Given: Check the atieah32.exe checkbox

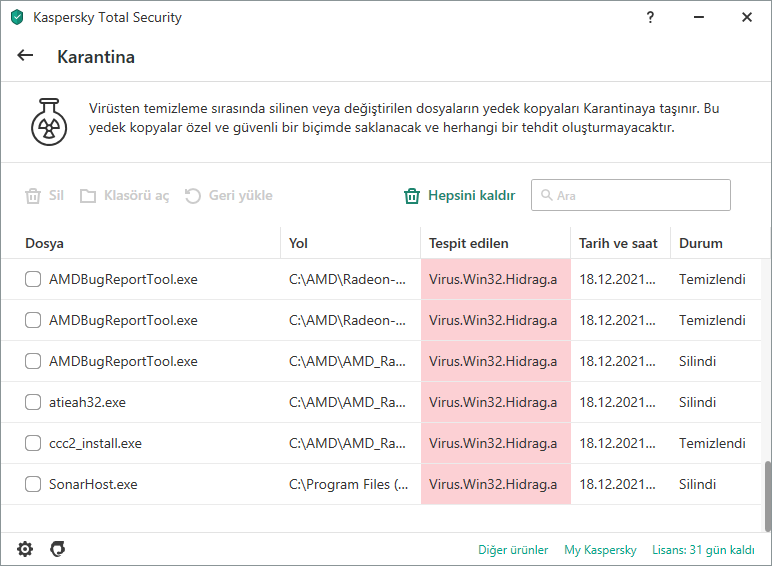Looking at the screenshot, I should [33, 402].
